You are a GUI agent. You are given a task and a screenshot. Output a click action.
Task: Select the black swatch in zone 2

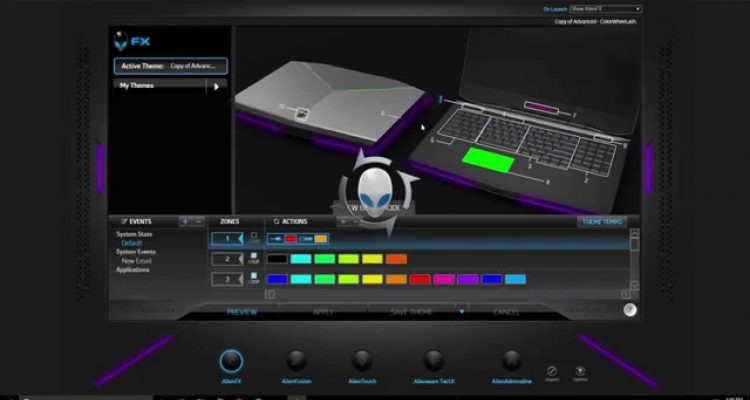point(277,259)
